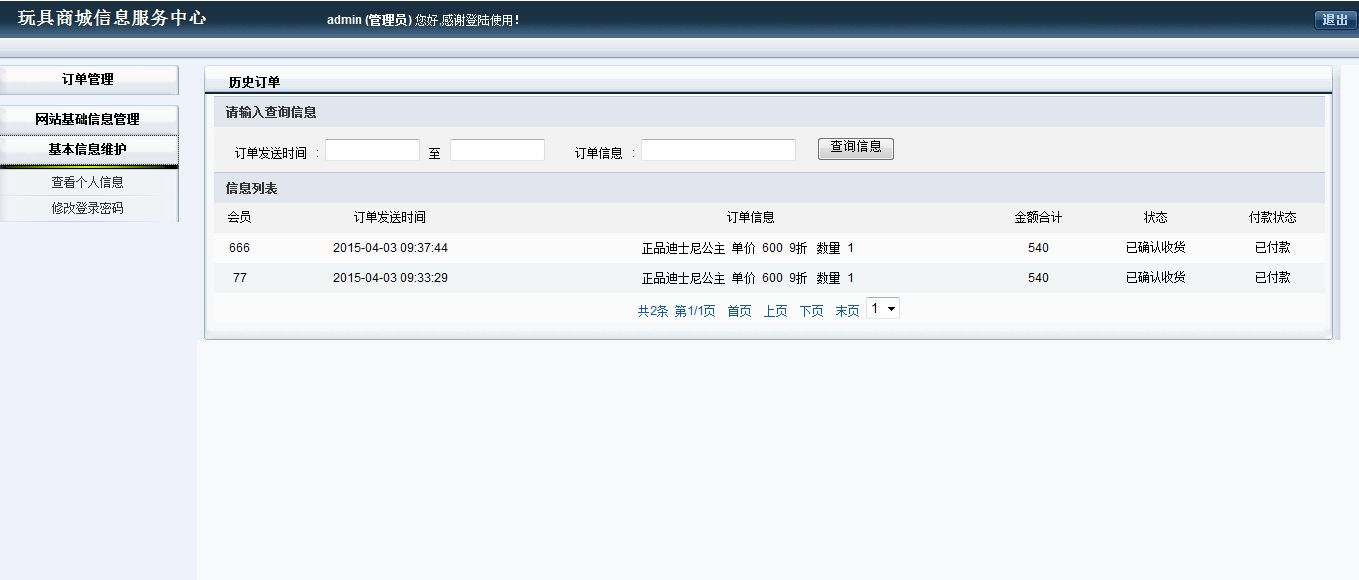Viewport: 1359px width, 580px height.
Task: Click the 玩具商城信息服务中心 site title
Action: (x=112, y=18)
